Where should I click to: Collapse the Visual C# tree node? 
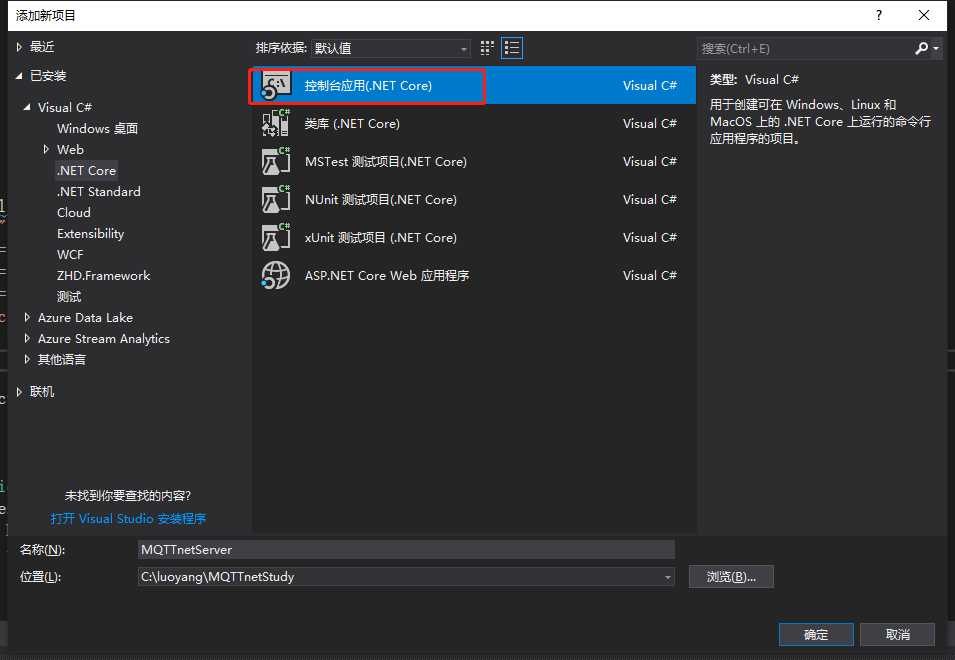27,107
